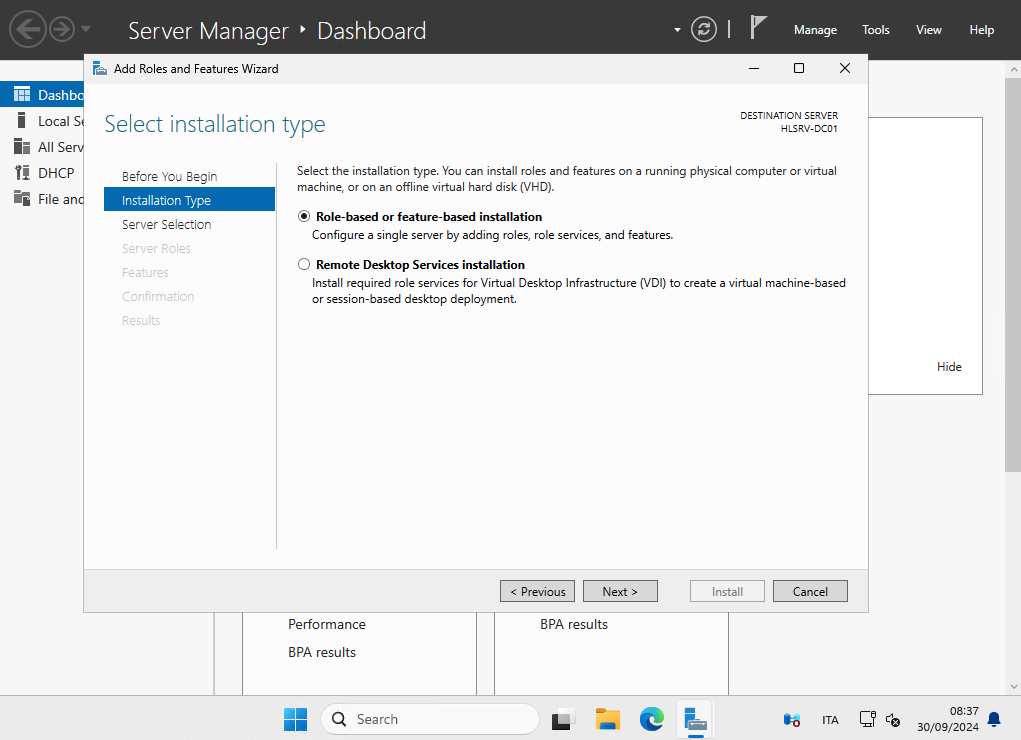Click the Server Manager back arrow

click(x=27, y=29)
